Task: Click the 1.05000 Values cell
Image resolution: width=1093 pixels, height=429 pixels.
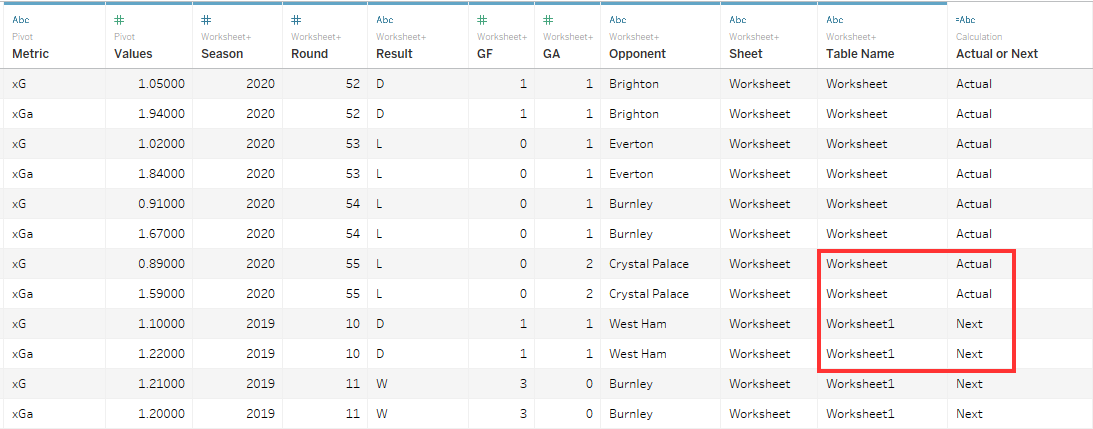Action: [x=162, y=84]
